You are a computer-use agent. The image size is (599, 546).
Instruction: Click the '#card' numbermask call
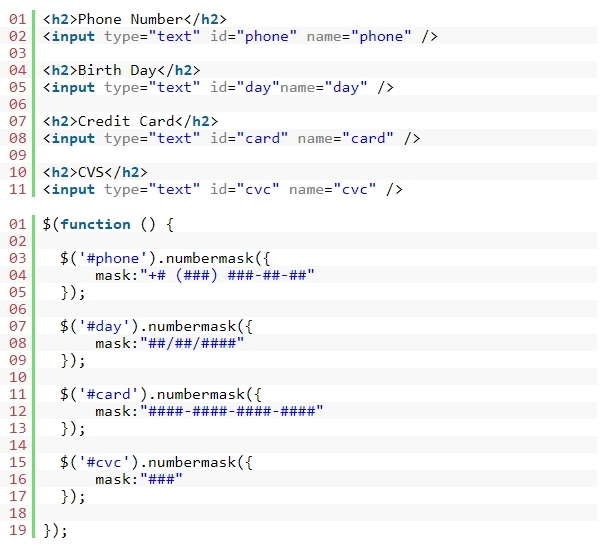coord(161,394)
